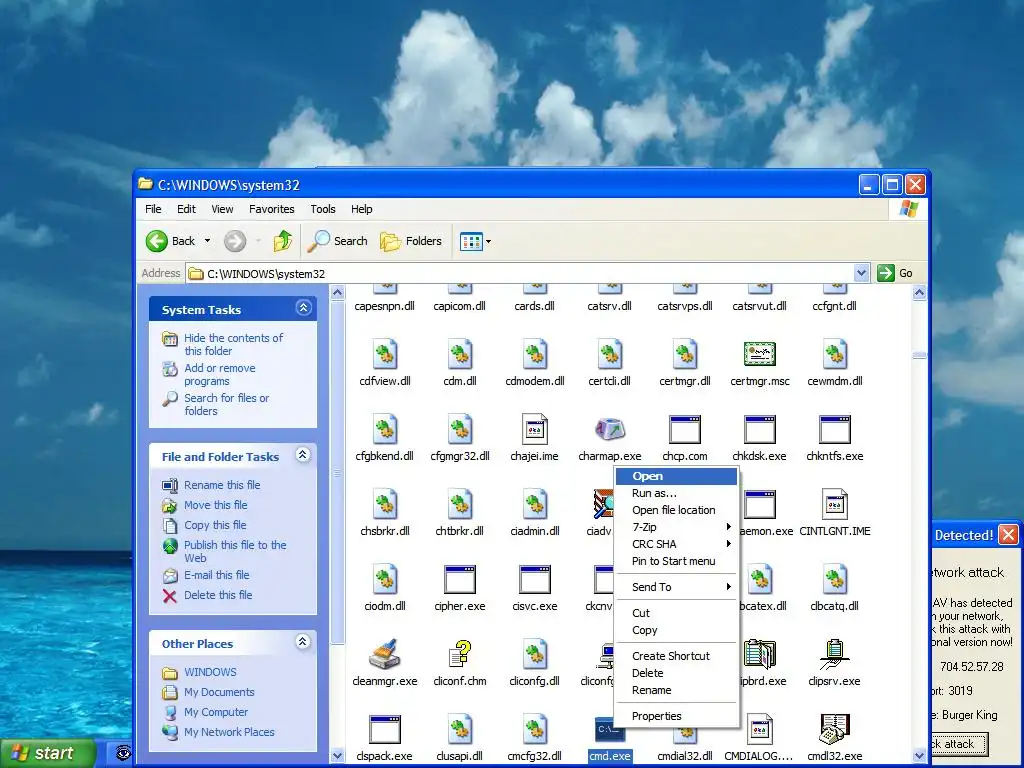This screenshot has width=1024, height=768.
Task: Choose Create Shortcut in context menu
Action: point(675,656)
